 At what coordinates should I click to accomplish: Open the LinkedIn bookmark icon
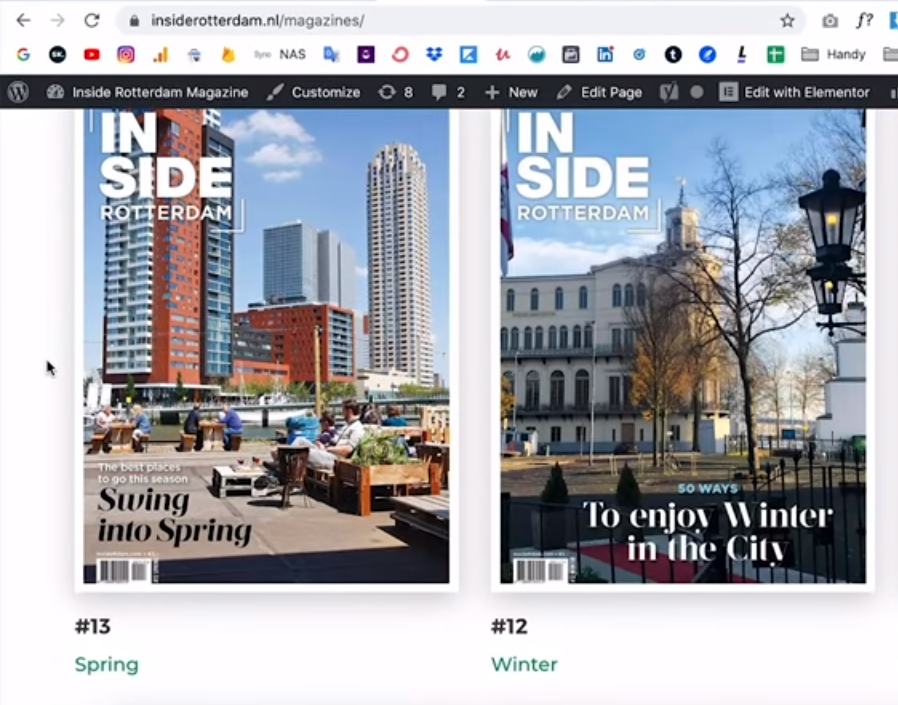605,54
